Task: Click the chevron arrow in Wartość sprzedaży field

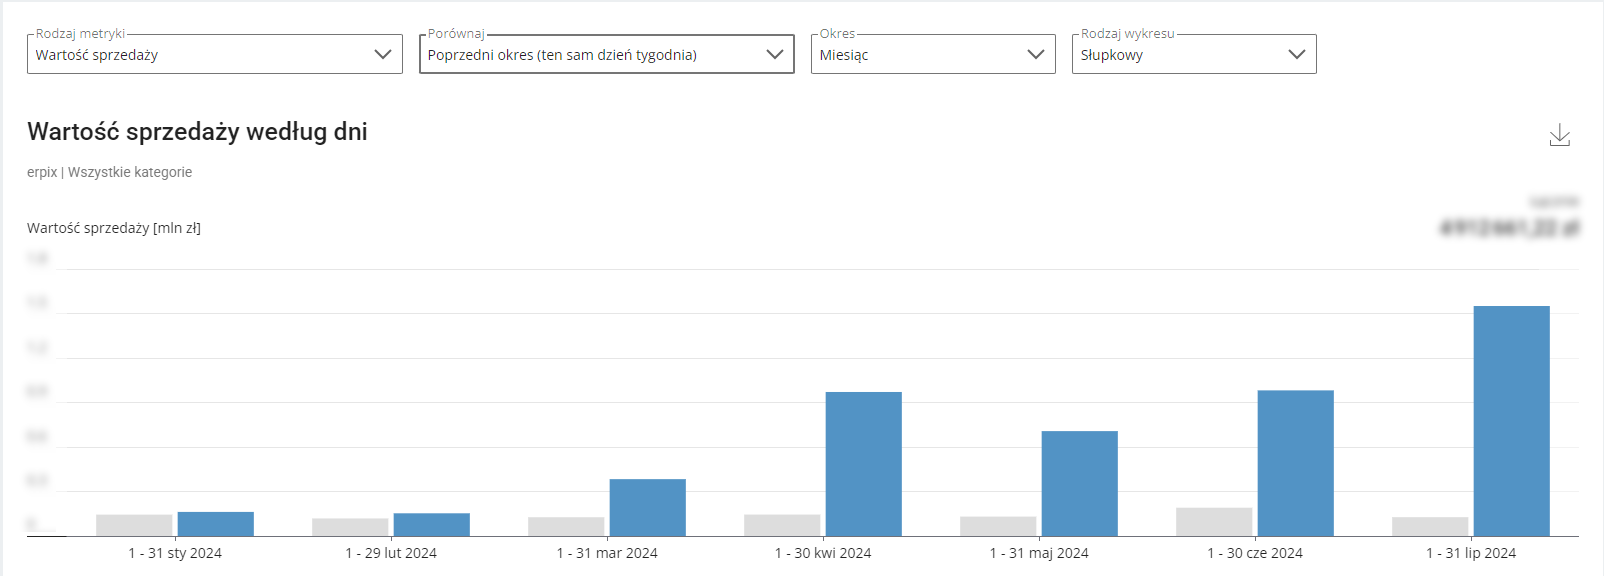Action: 382,54
